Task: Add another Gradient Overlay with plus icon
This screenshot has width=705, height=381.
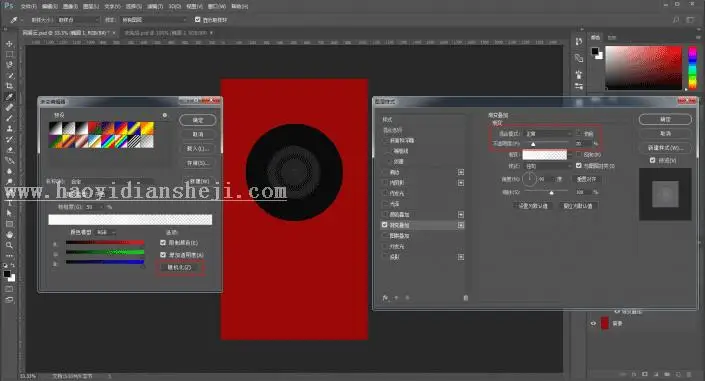Action: click(x=461, y=225)
